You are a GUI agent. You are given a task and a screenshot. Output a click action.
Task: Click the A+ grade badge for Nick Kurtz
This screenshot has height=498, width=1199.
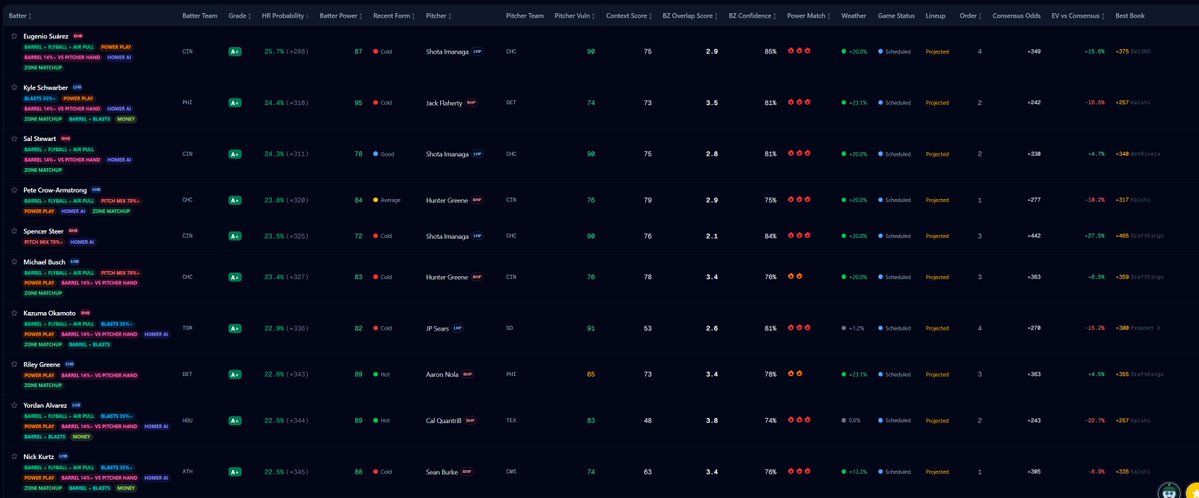pyautogui.click(x=235, y=472)
